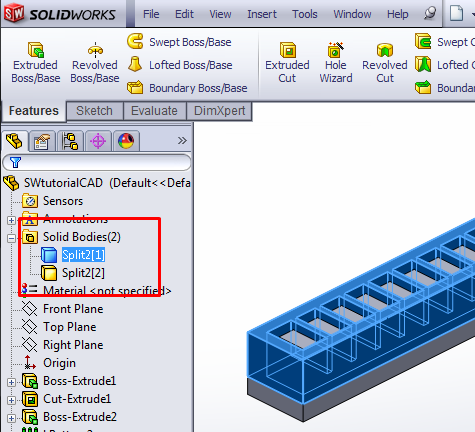475x432 pixels.
Task: Switch to the DimXpert tab
Action: (219, 111)
